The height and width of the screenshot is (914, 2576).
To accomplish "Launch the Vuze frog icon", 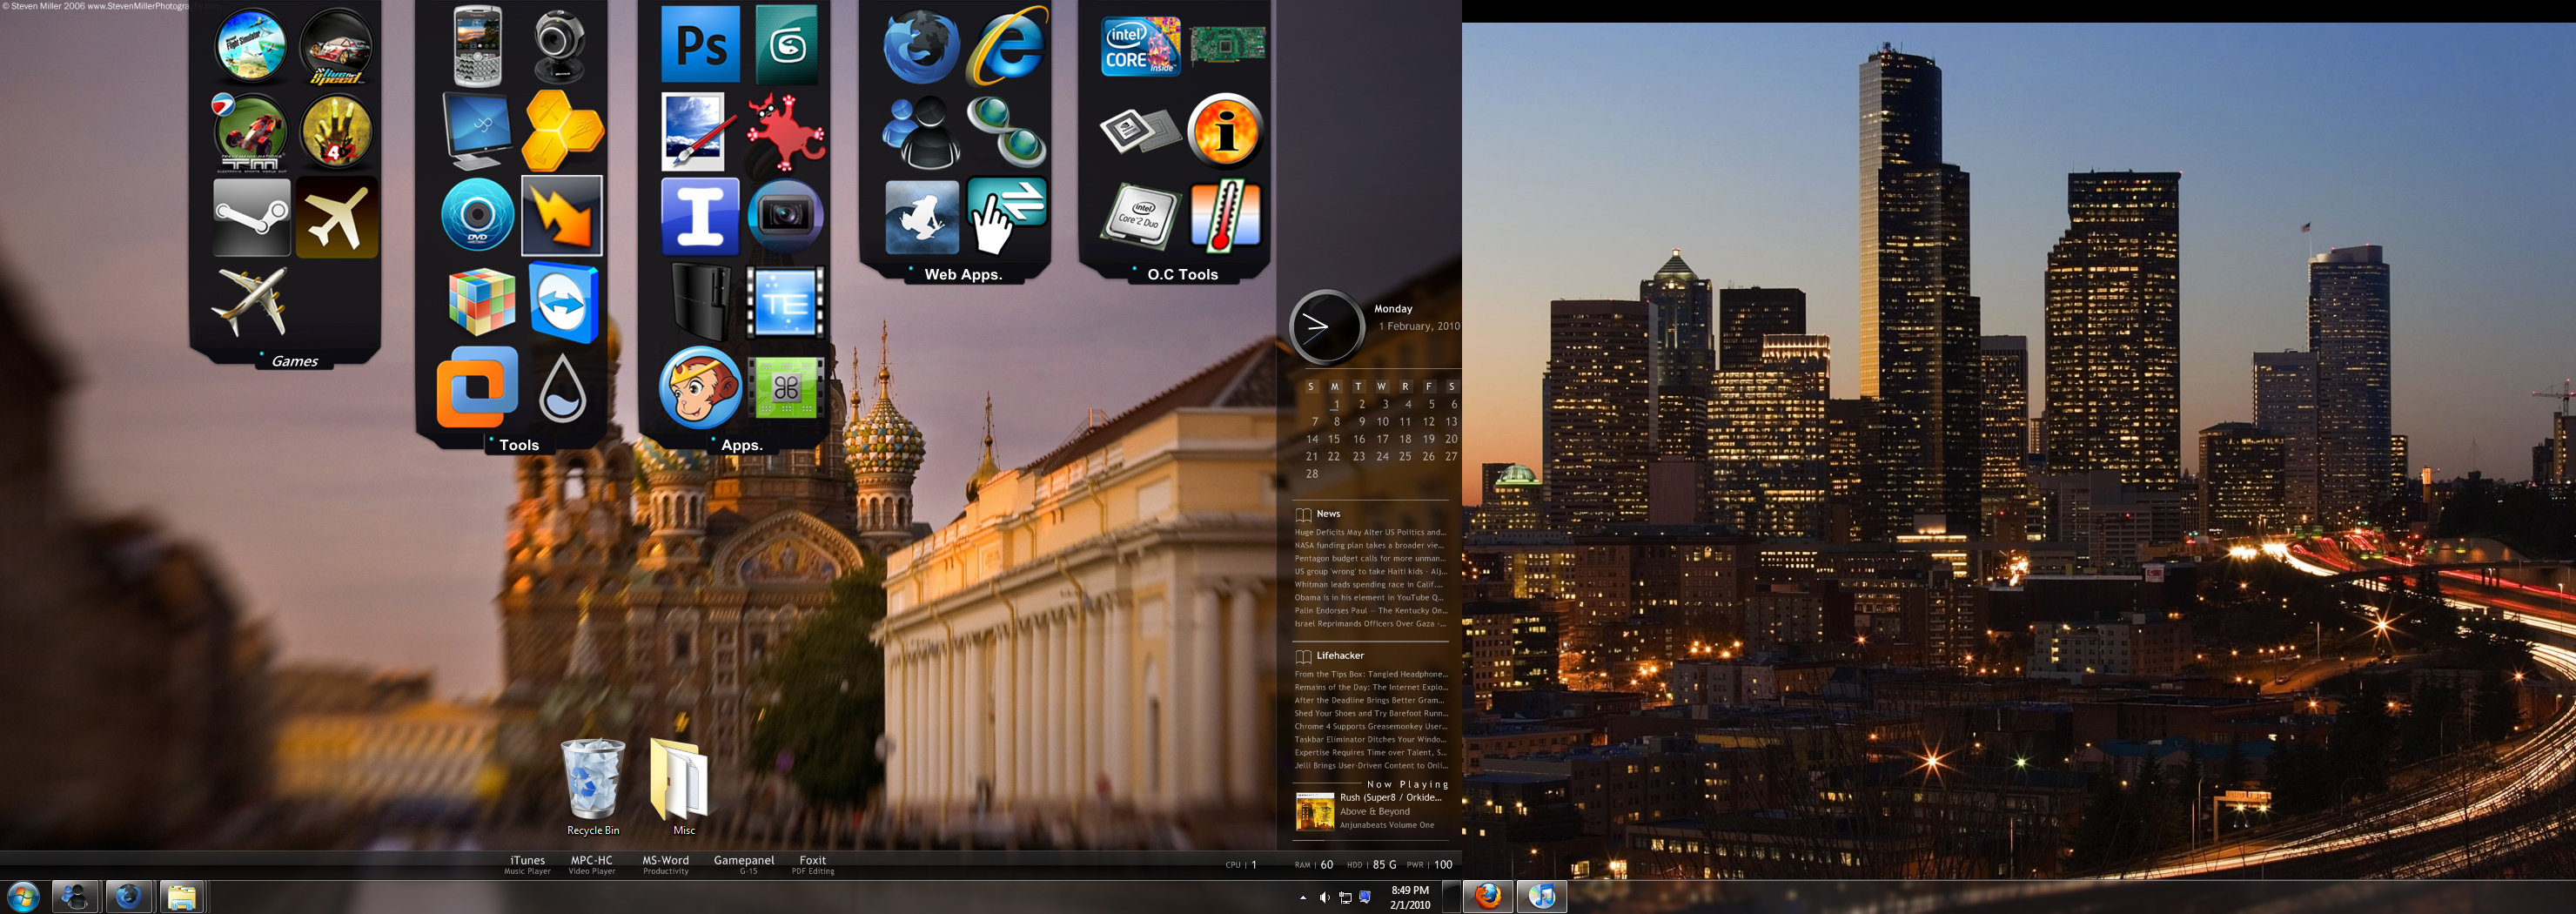I will click(921, 217).
